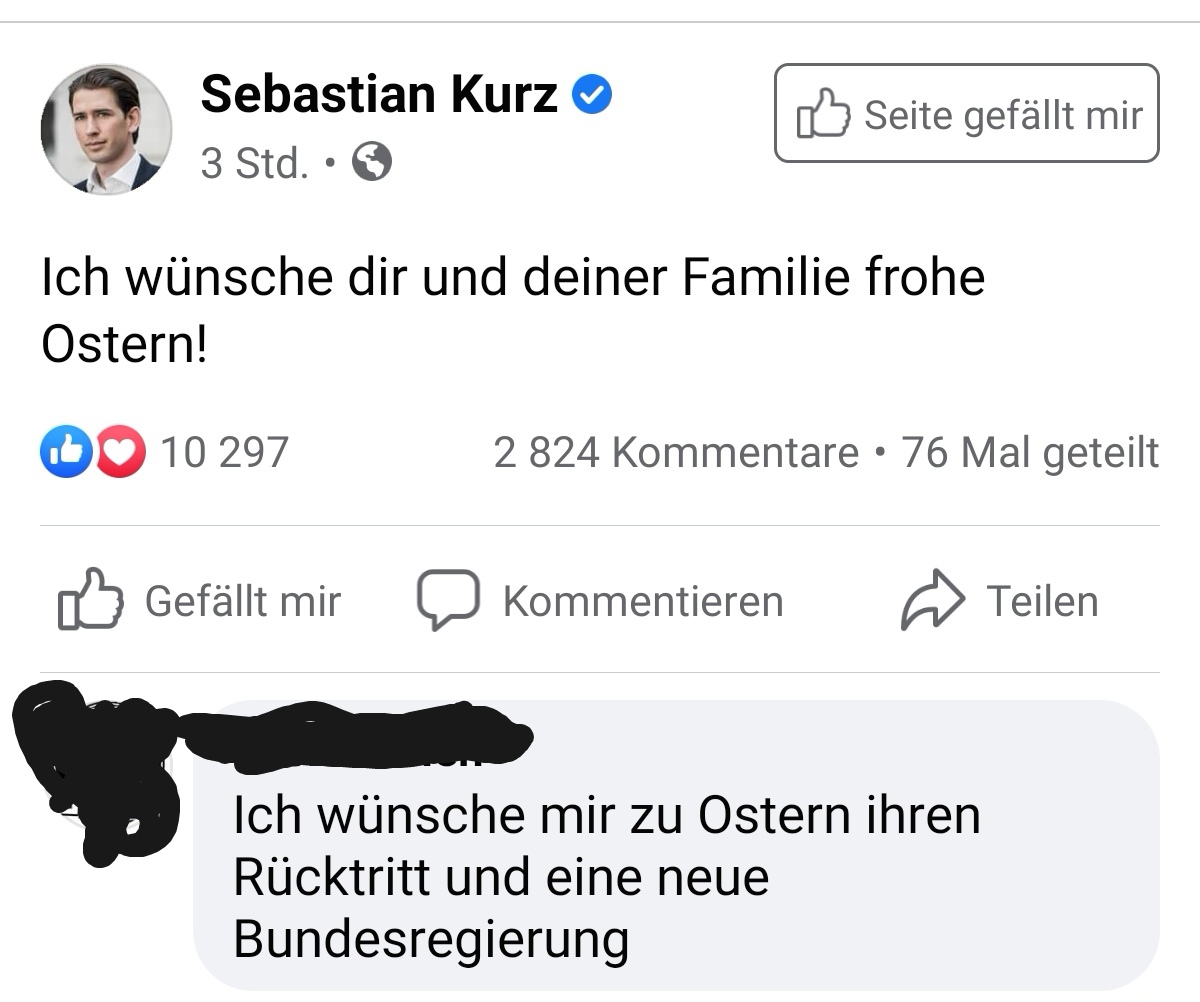The height and width of the screenshot is (1002, 1200).
Task: Open the "76 Mal geteilt" shares list
Action: [1030, 453]
